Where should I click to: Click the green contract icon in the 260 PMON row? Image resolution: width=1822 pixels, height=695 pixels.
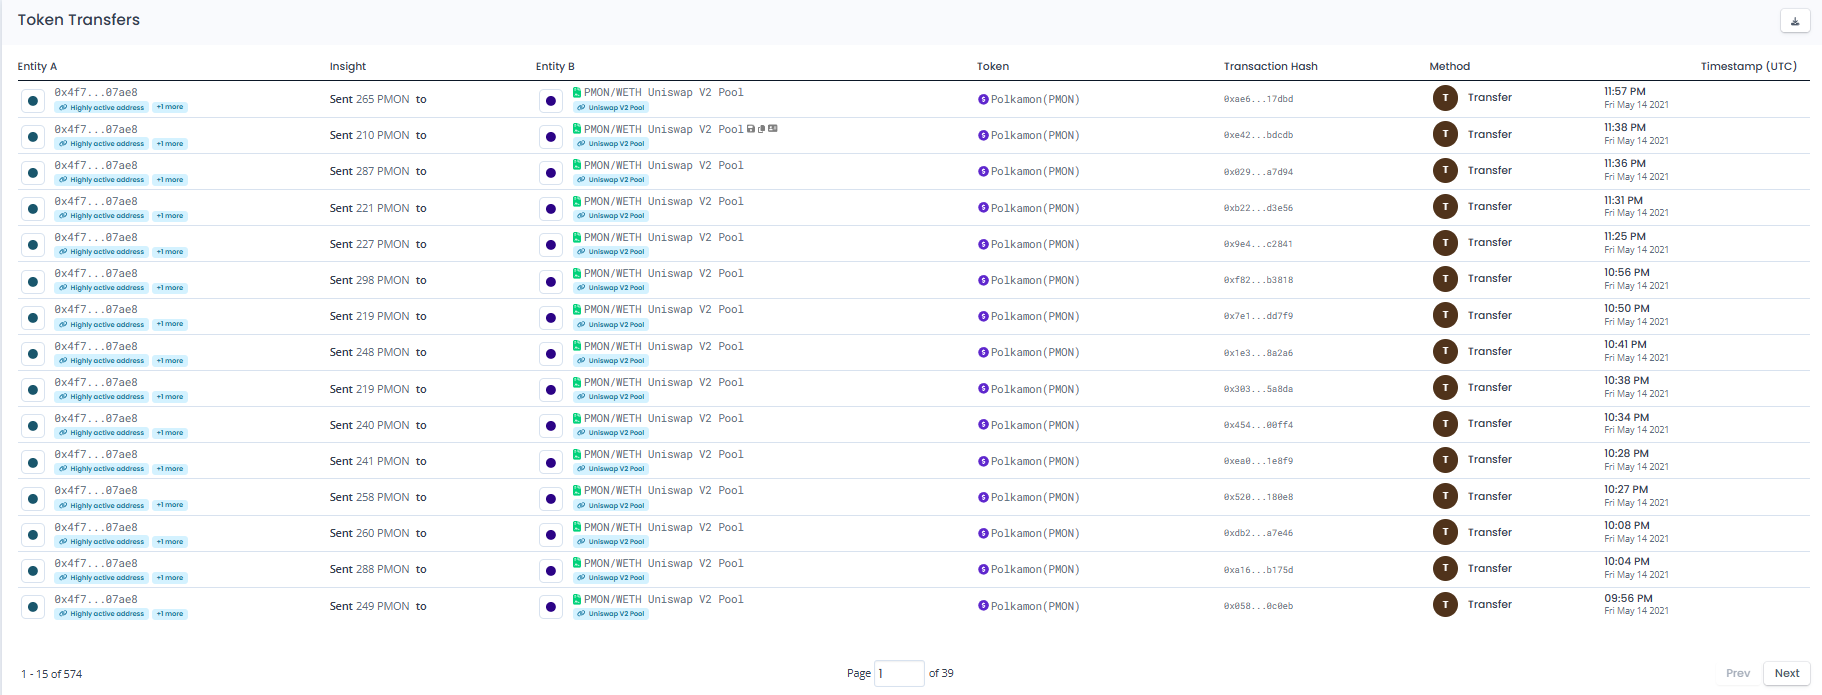tap(577, 527)
